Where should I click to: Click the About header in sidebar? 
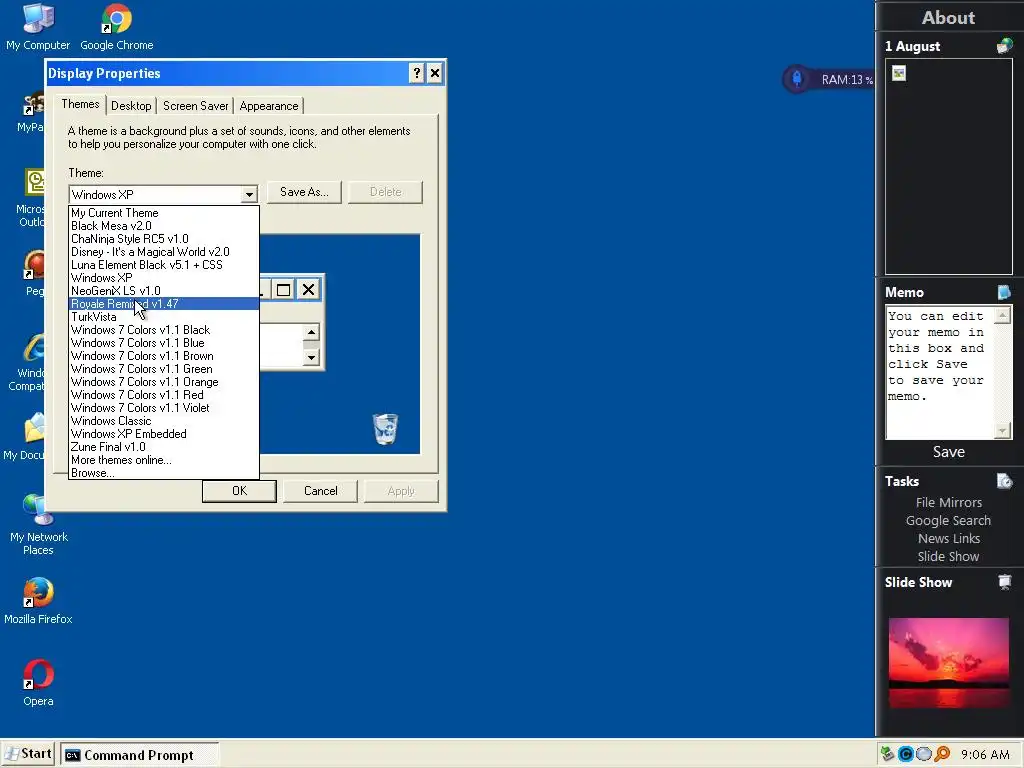tap(948, 18)
